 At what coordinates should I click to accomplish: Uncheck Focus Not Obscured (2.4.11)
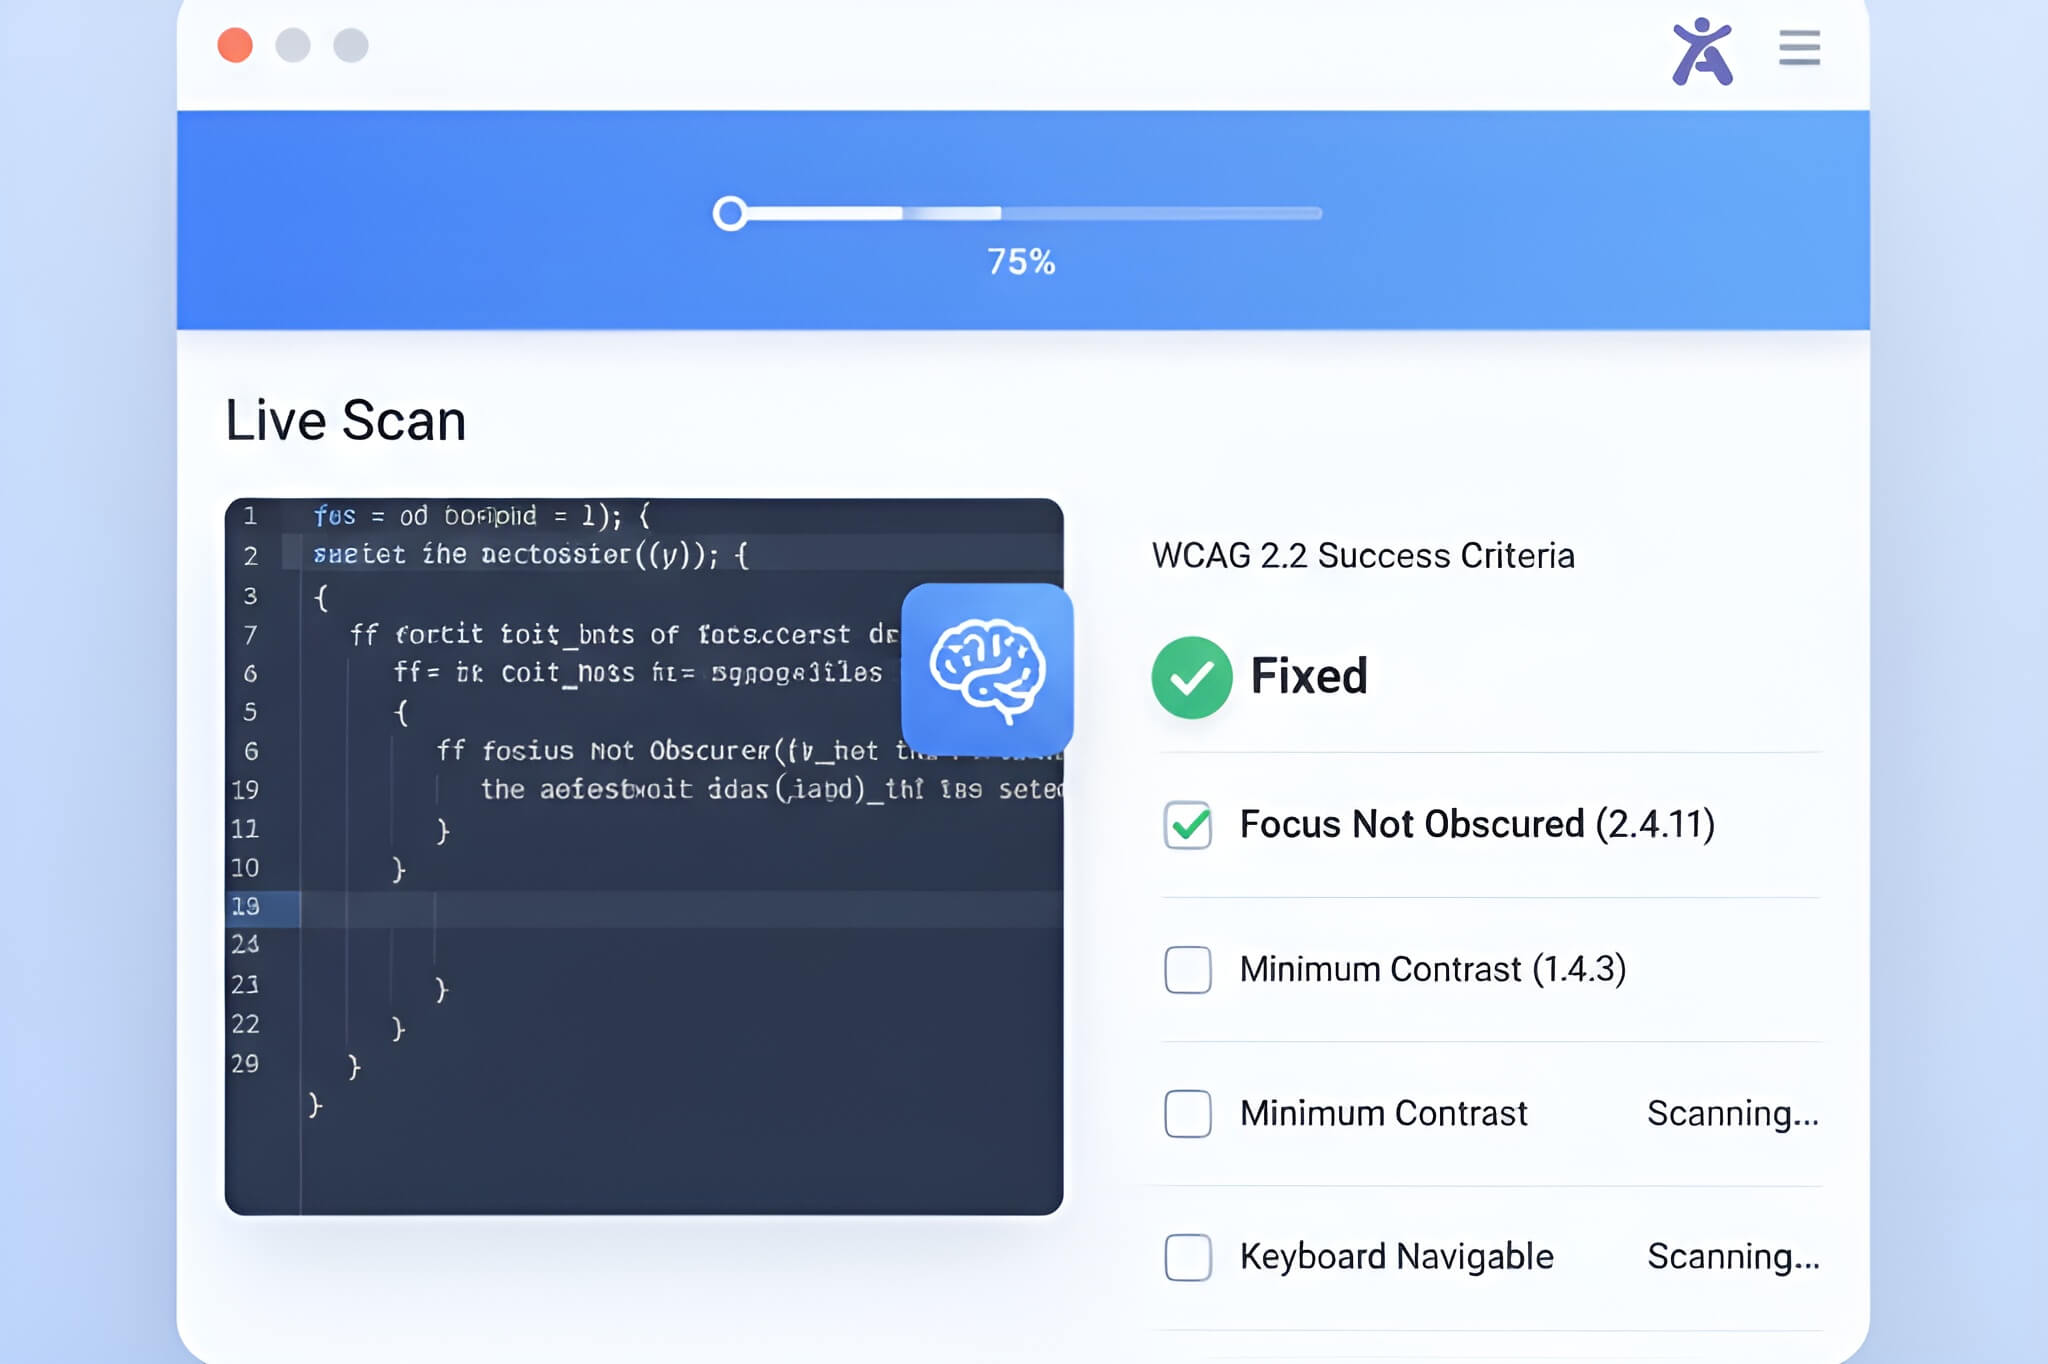coord(1188,826)
